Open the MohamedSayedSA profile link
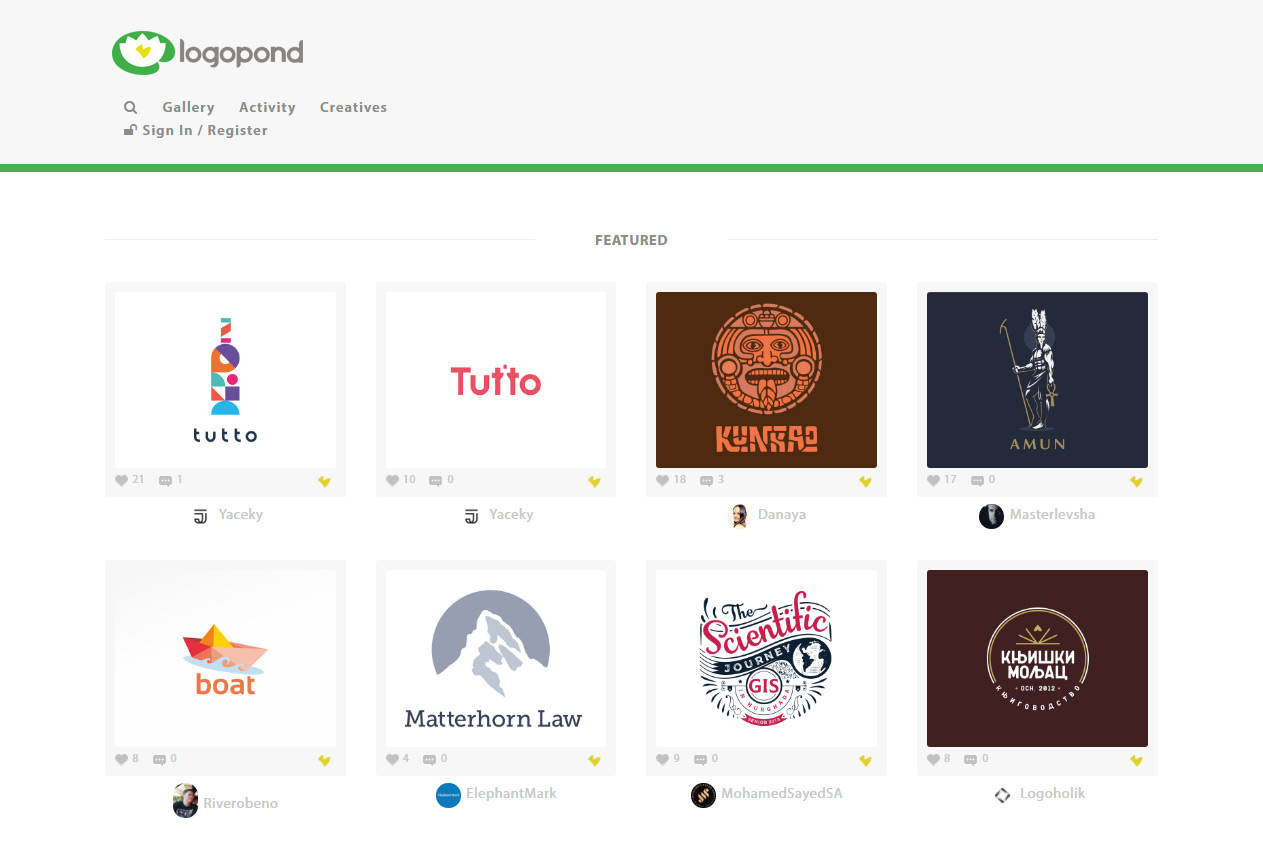1263x843 pixels. (782, 794)
